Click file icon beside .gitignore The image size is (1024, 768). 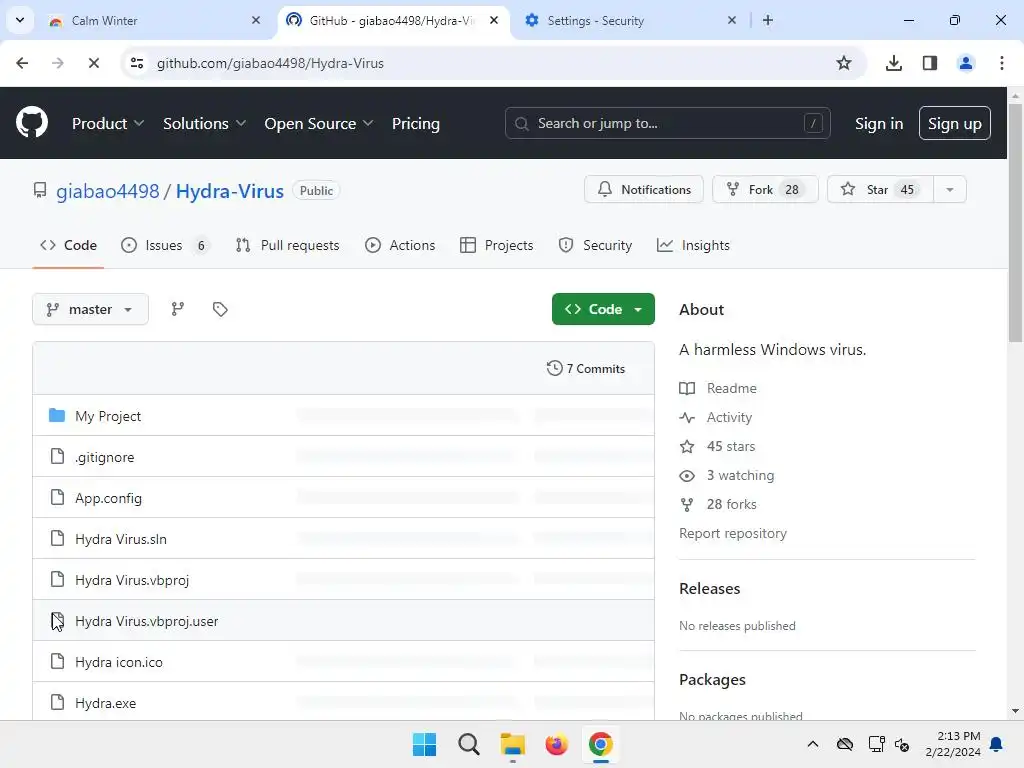pyautogui.click(x=57, y=456)
